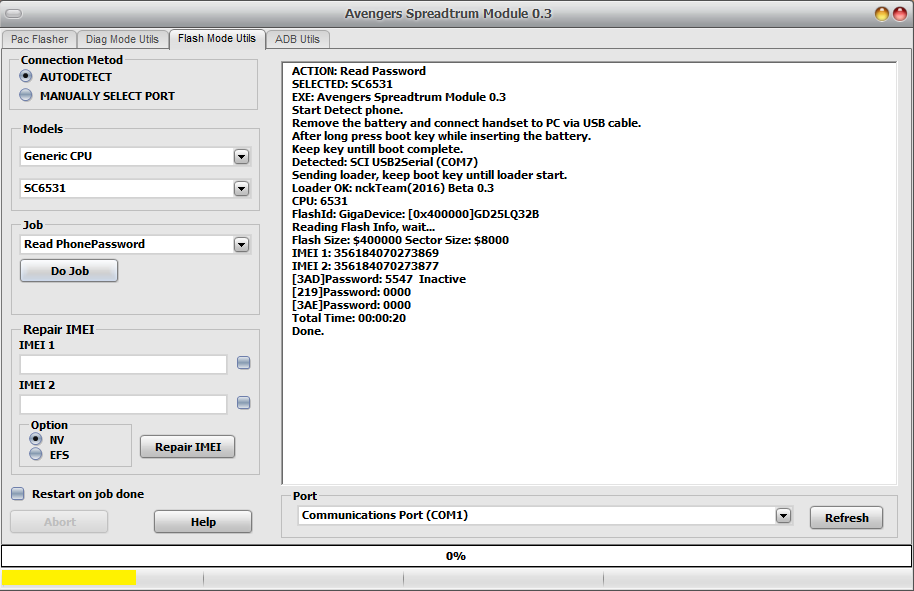This screenshot has width=914, height=591.
Task: Expand the Communications Port (COM1) dropdown
Action: point(783,515)
